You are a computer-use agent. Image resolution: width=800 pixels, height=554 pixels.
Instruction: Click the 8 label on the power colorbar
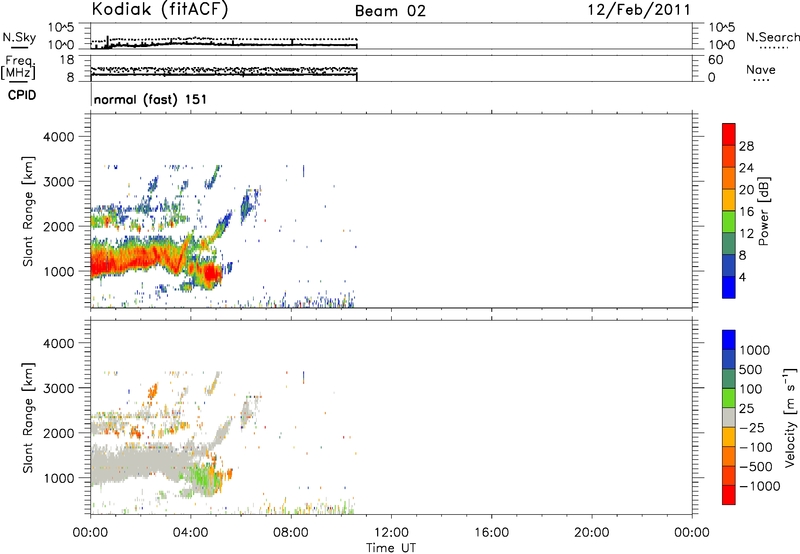[x=742, y=256]
